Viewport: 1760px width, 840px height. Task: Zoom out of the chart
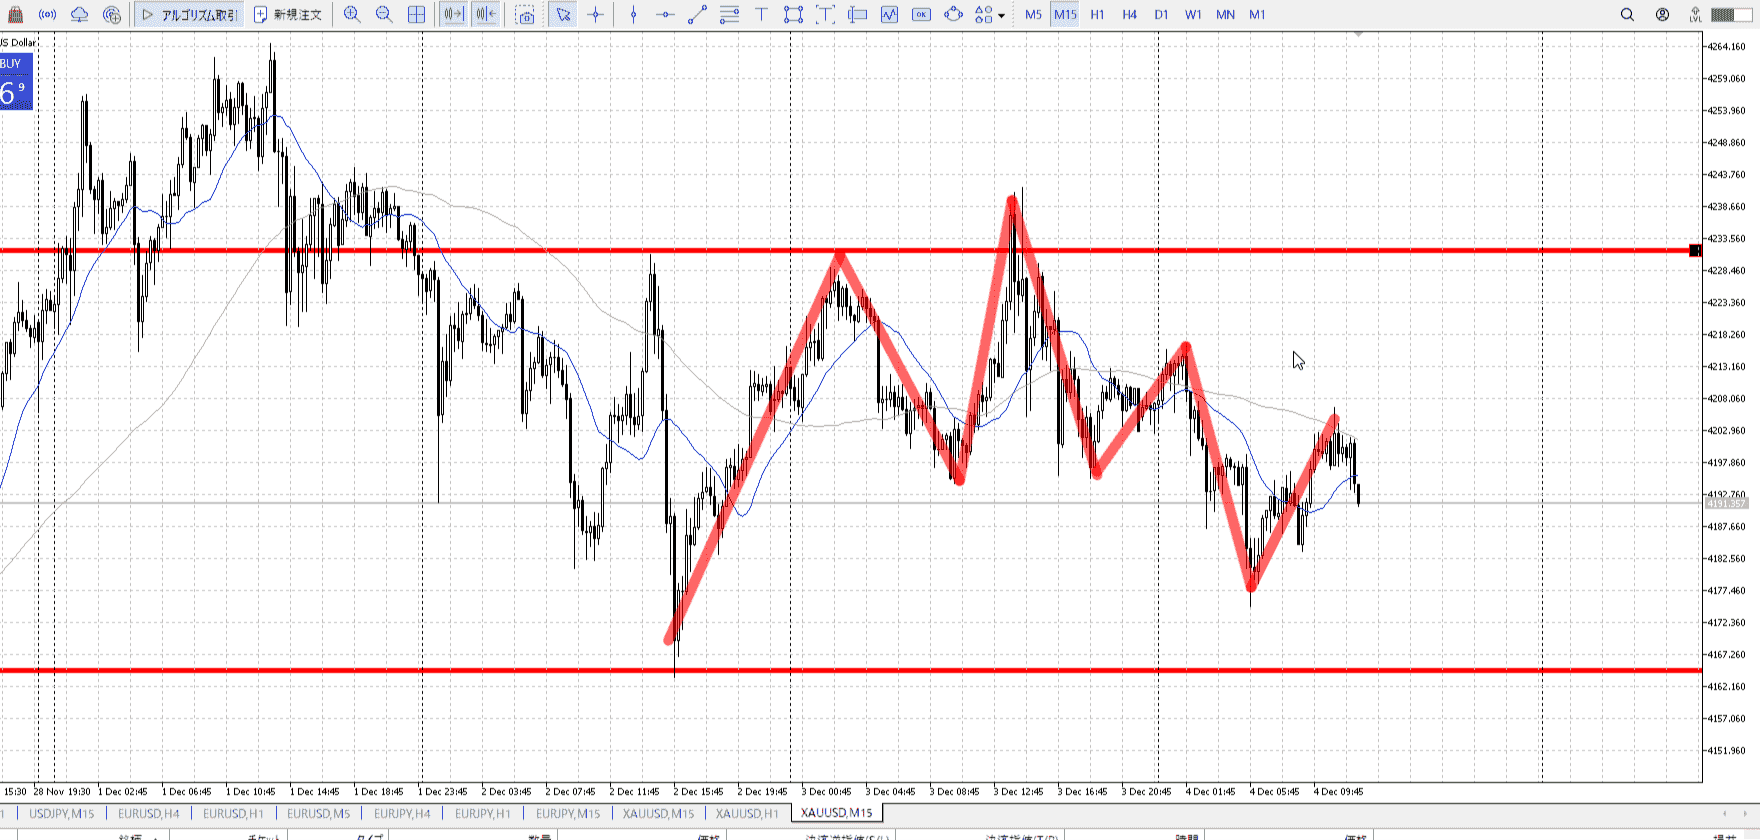[x=384, y=15]
